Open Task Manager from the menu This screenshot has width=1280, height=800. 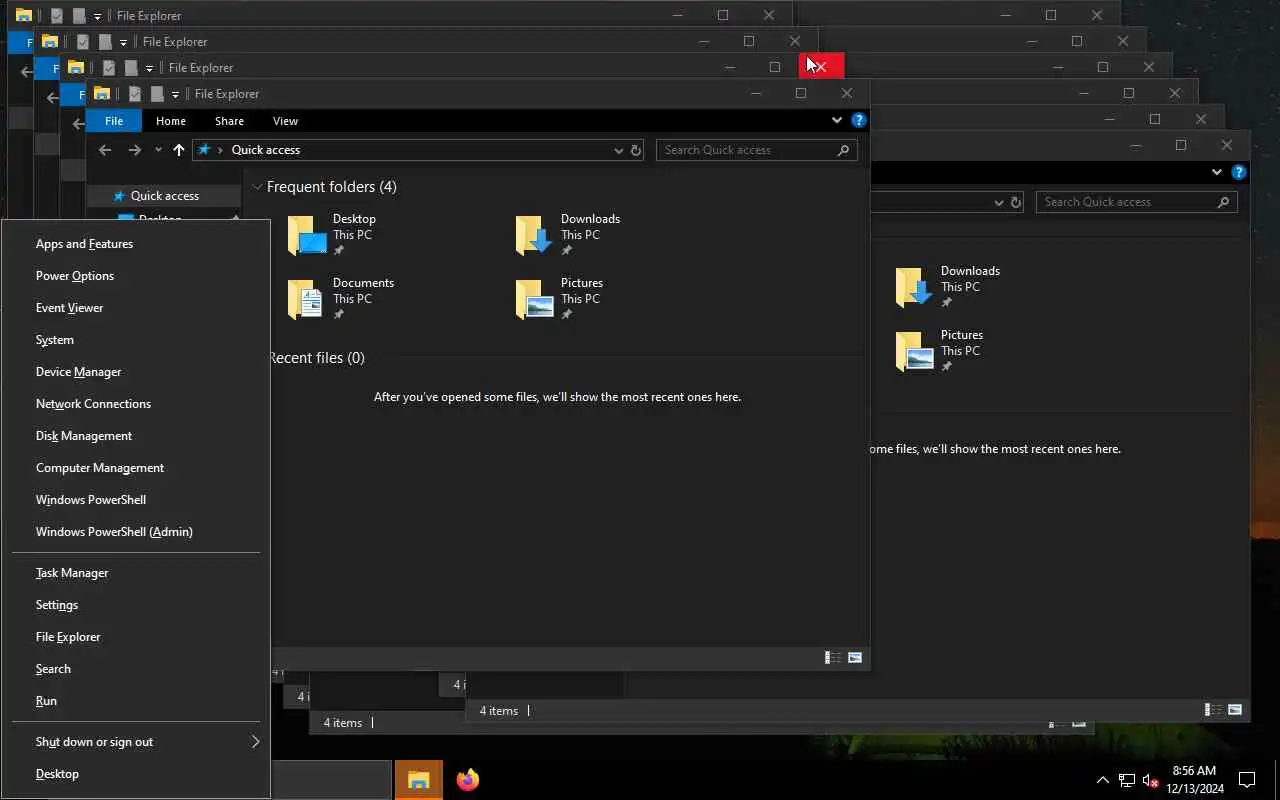[136, 573]
